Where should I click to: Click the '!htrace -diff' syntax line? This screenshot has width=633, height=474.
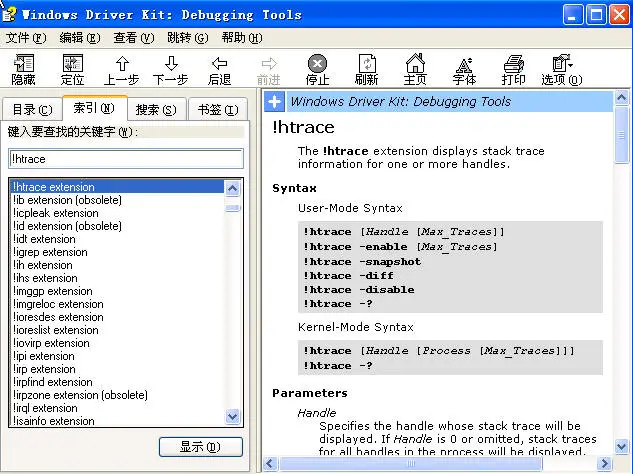tap(348, 276)
